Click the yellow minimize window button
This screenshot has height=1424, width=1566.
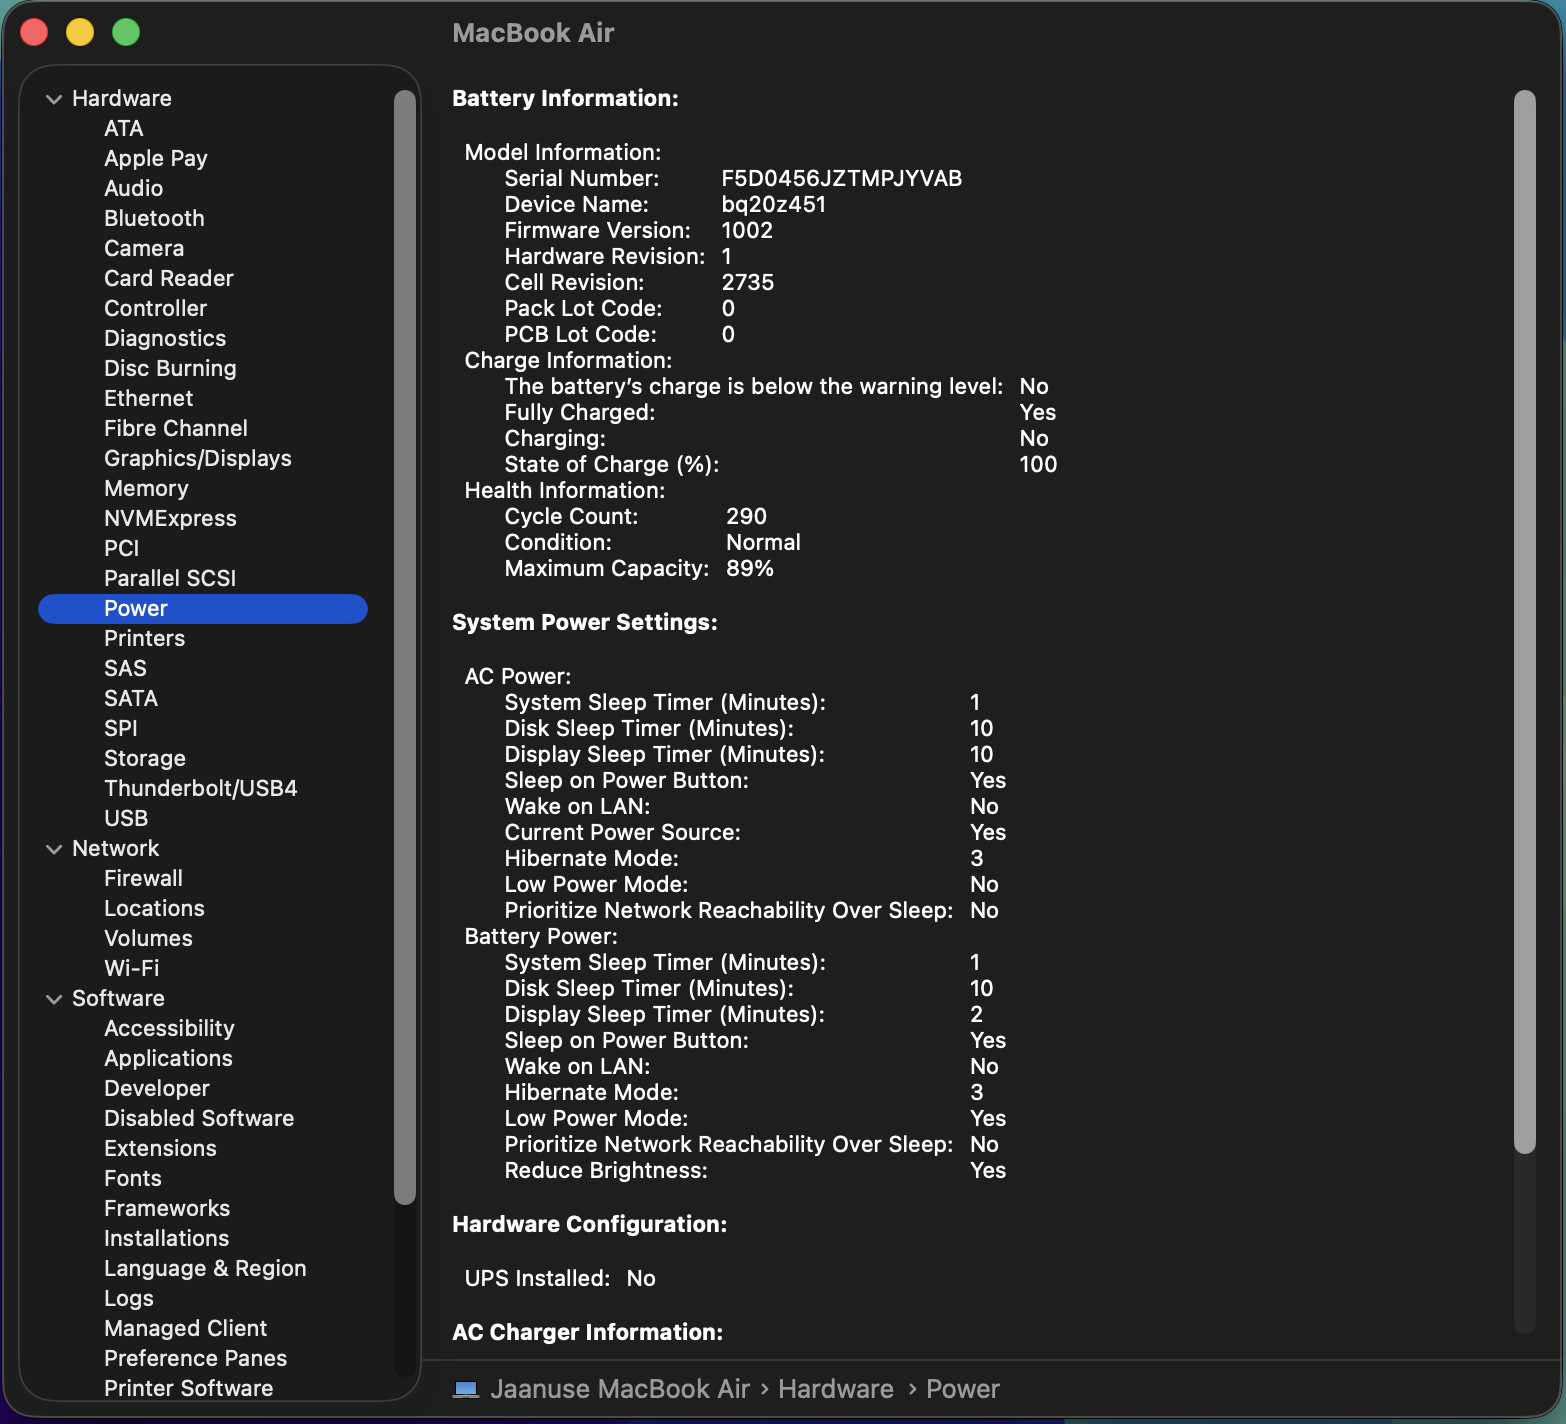(80, 32)
